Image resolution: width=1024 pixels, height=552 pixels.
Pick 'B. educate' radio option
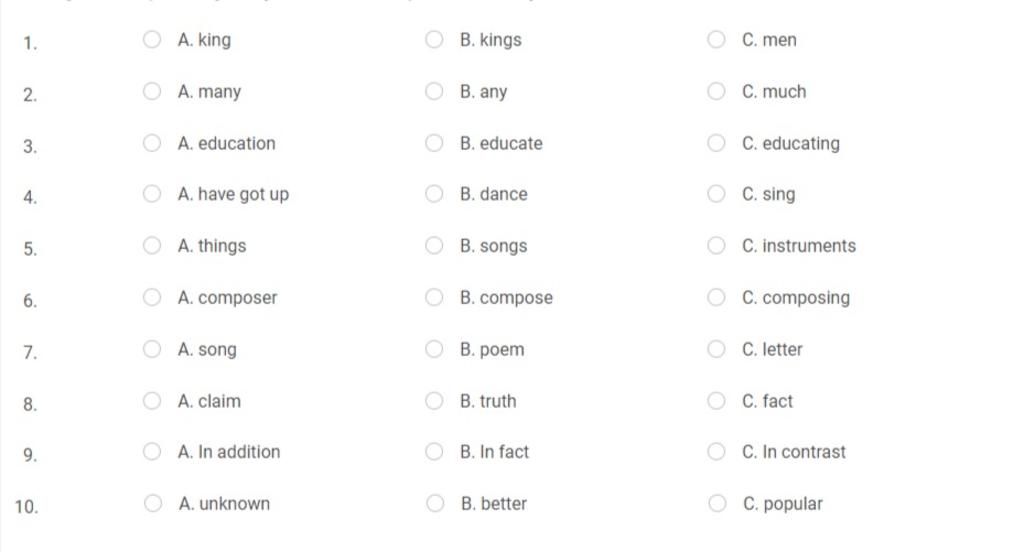point(434,143)
